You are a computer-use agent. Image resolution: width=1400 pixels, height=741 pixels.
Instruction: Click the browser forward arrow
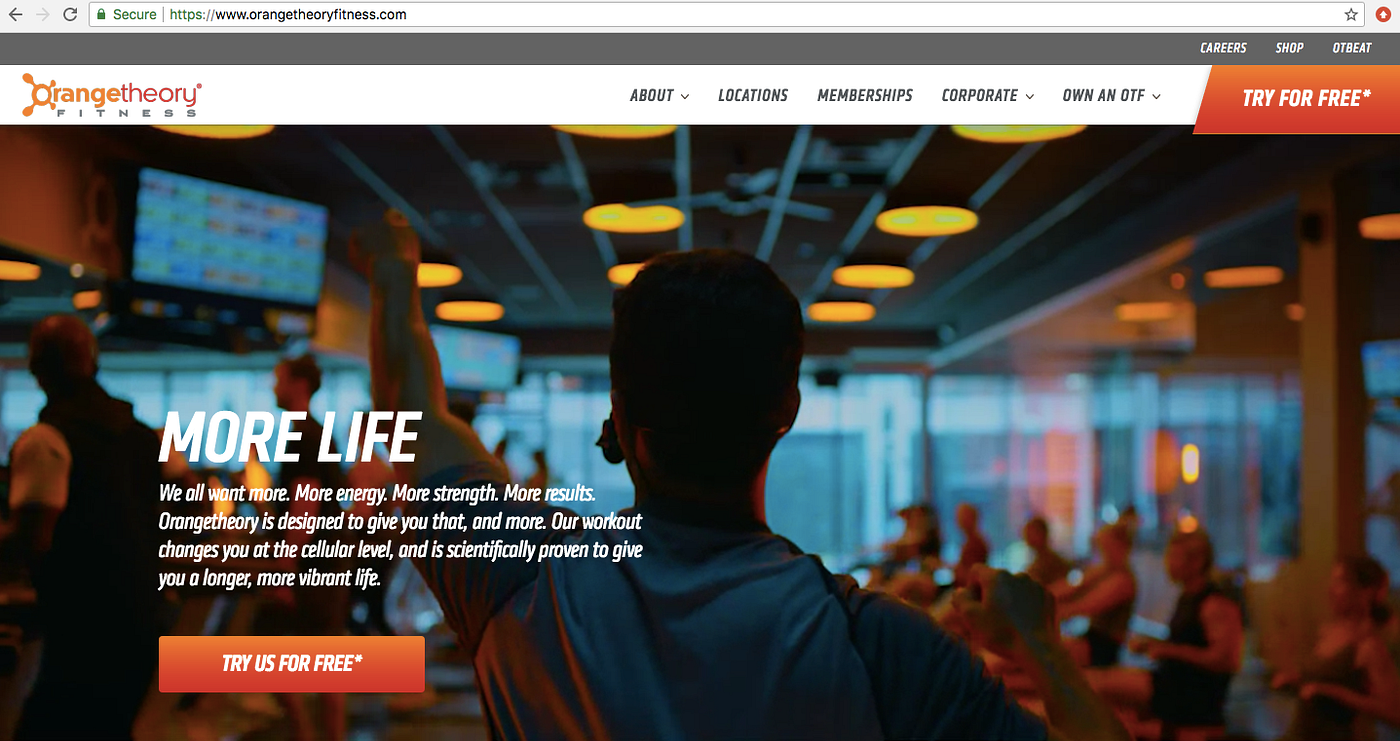click(42, 15)
